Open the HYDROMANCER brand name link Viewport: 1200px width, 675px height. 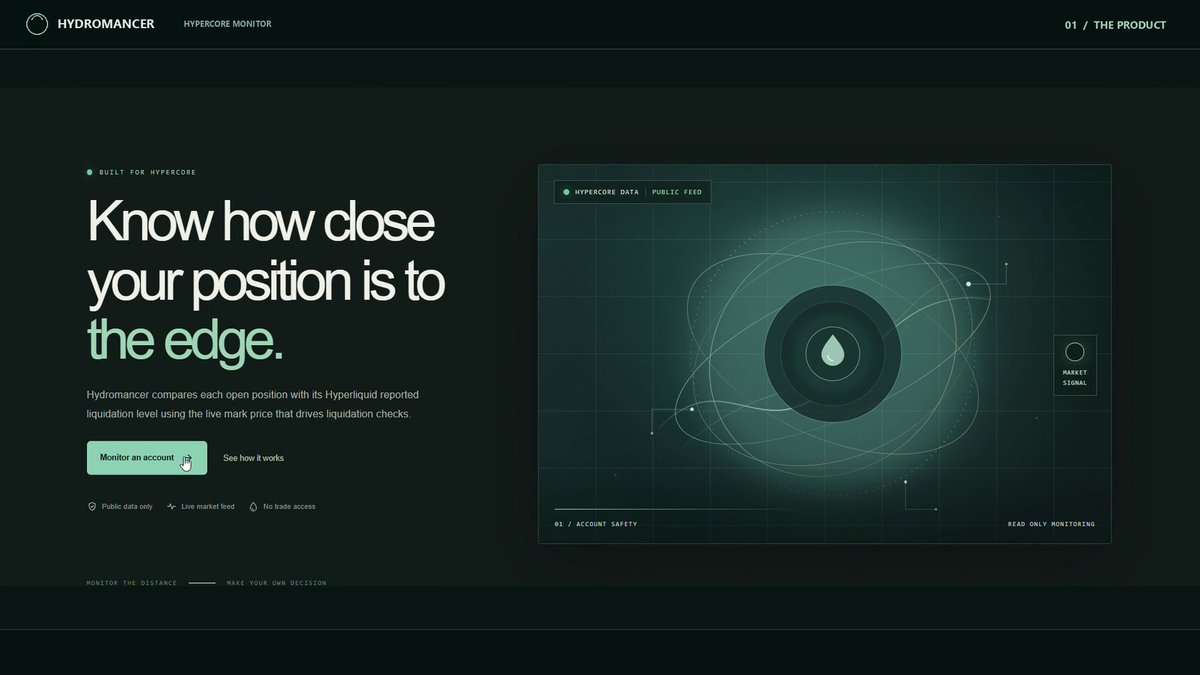click(x=106, y=24)
